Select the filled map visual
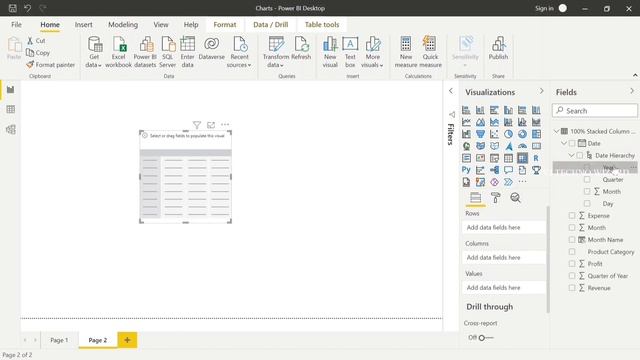This screenshot has height=360, width=640. tap(480, 146)
